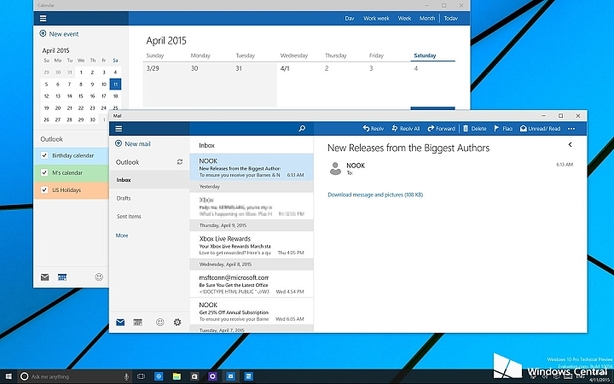Open the Windows Start button
The width and height of the screenshot is (614, 384).
tap(8, 377)
